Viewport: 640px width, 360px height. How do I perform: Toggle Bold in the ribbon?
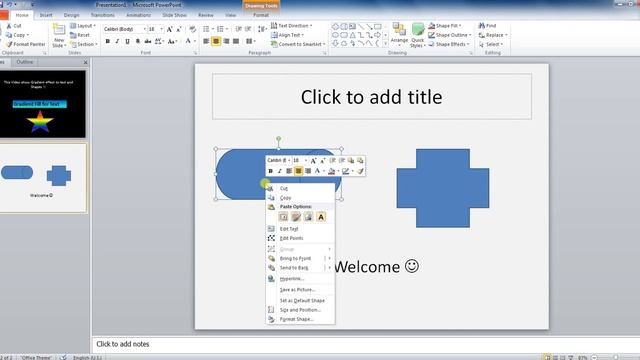pyautogui.click(x=108, y=41)
